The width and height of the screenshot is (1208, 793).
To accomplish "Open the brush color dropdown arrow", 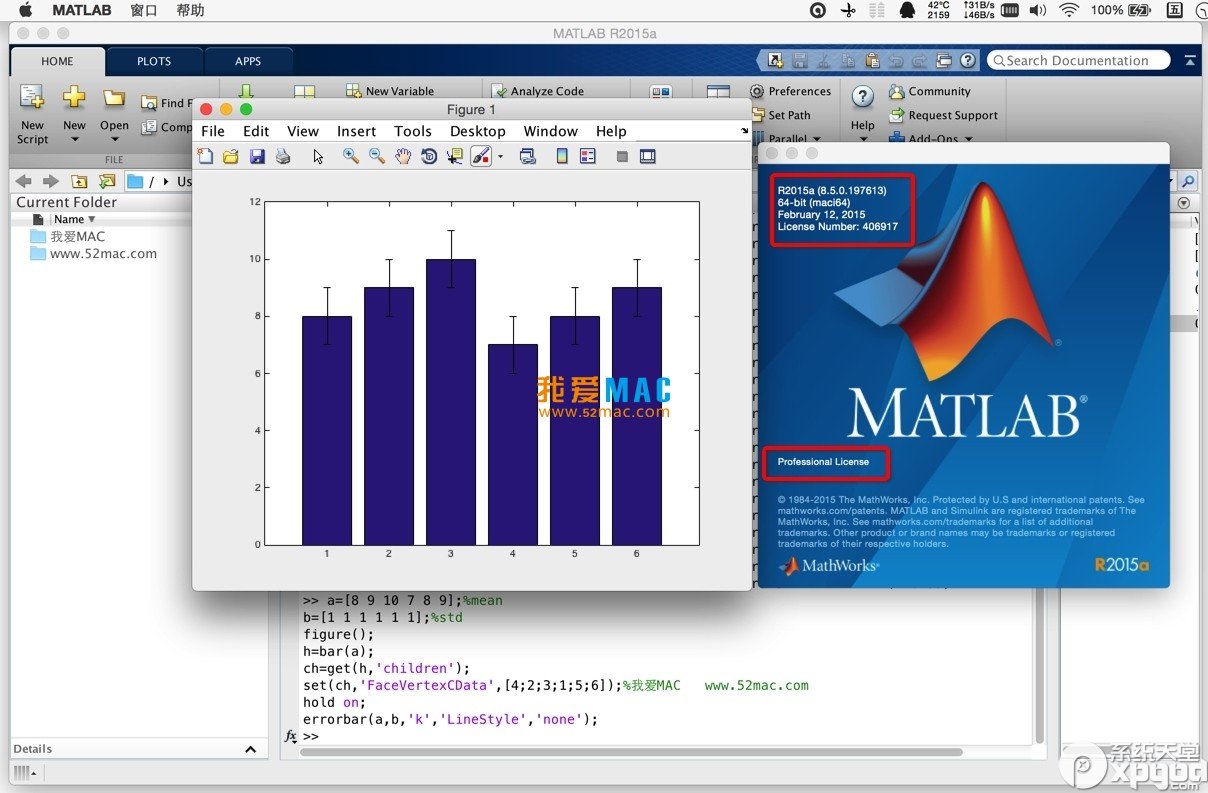I will [x=499, y=156].
